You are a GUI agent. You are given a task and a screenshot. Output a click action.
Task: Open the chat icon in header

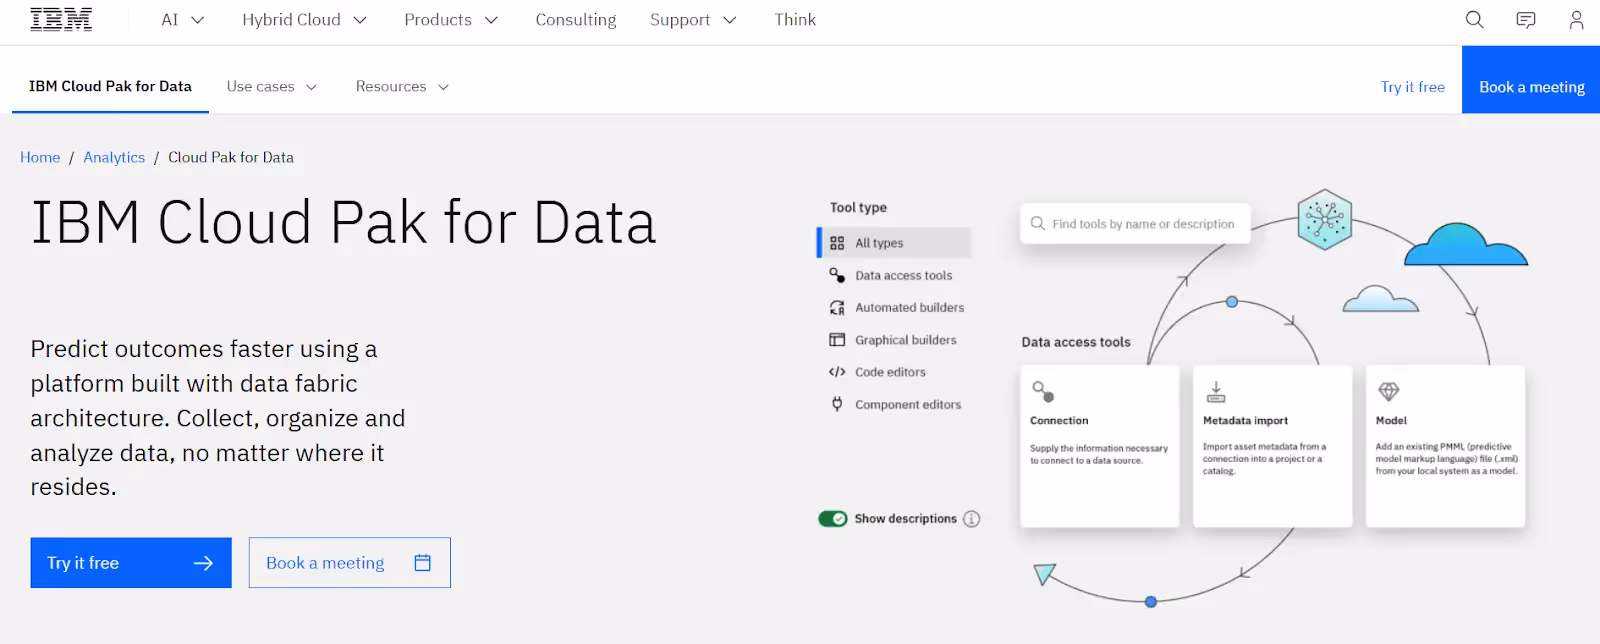click(1525, 20)
